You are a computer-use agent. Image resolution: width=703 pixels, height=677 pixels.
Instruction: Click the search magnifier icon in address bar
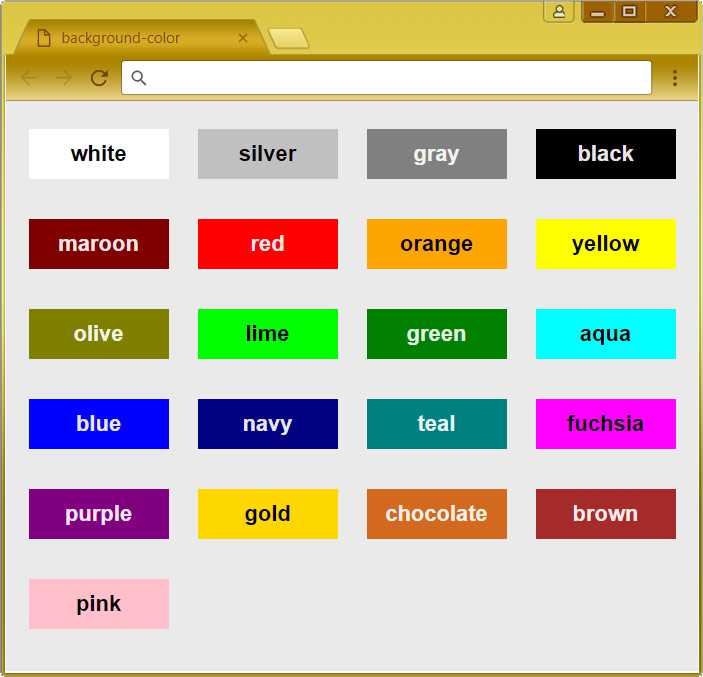point(139,78)
